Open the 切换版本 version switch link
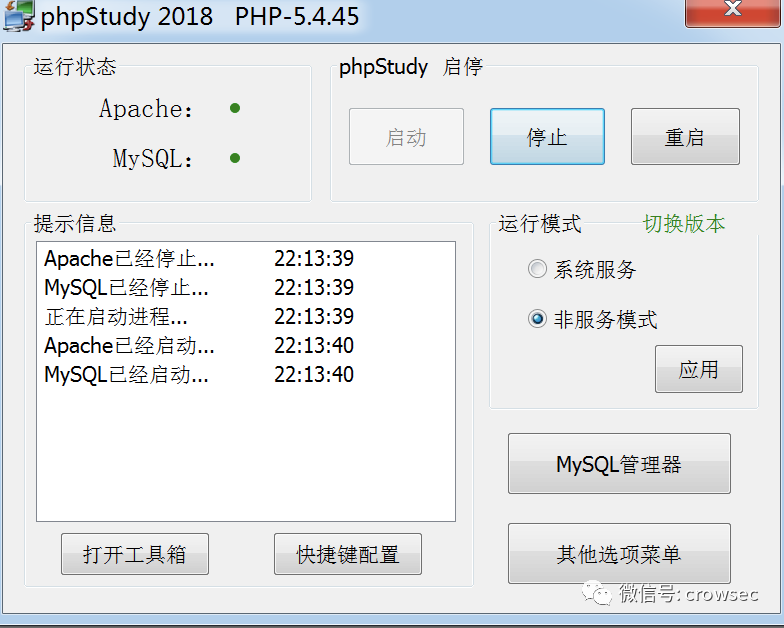 click(x=684, y=224)
